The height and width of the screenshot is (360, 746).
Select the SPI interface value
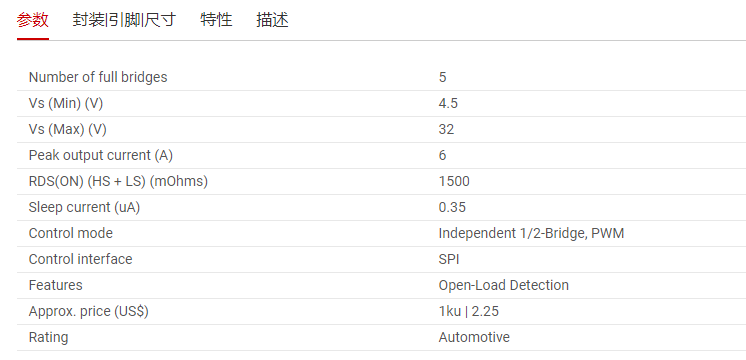point(449,259)
